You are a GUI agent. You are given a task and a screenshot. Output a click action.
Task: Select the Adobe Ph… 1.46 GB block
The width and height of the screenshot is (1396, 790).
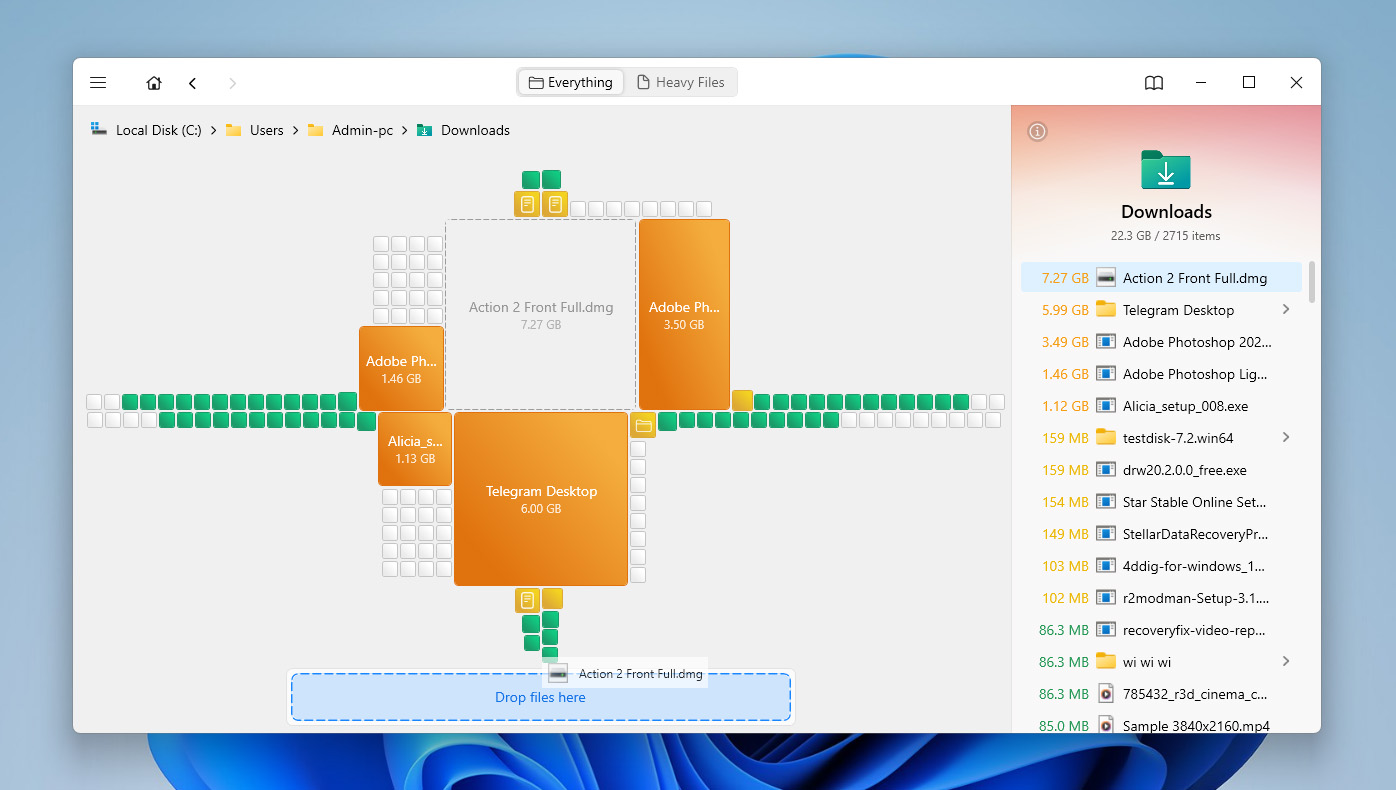pos(401,369)
